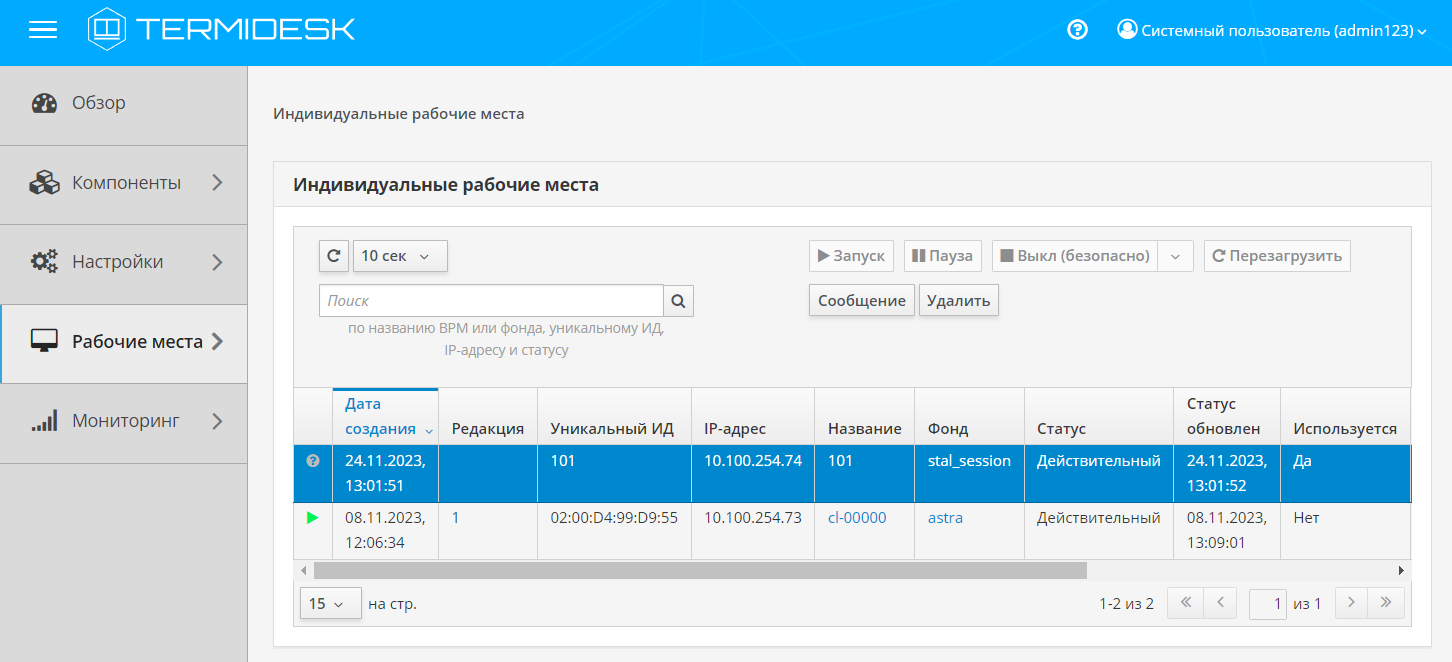Go to the last page arrow
The width and height of the screenshot is (1452, 662).
(x=1385, y=603)
